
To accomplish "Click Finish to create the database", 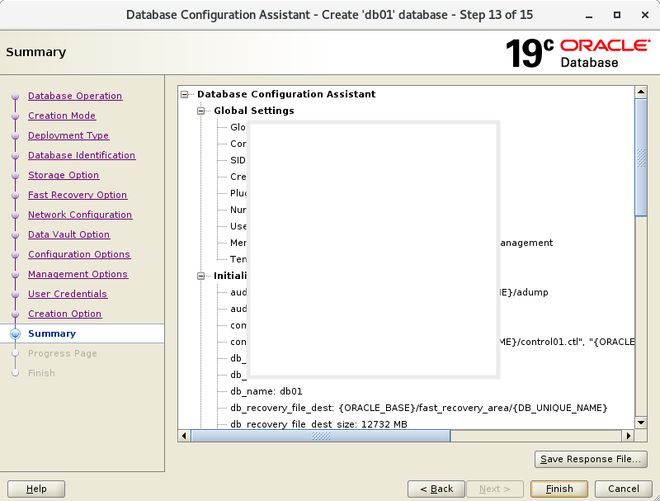I will (559, 489).
